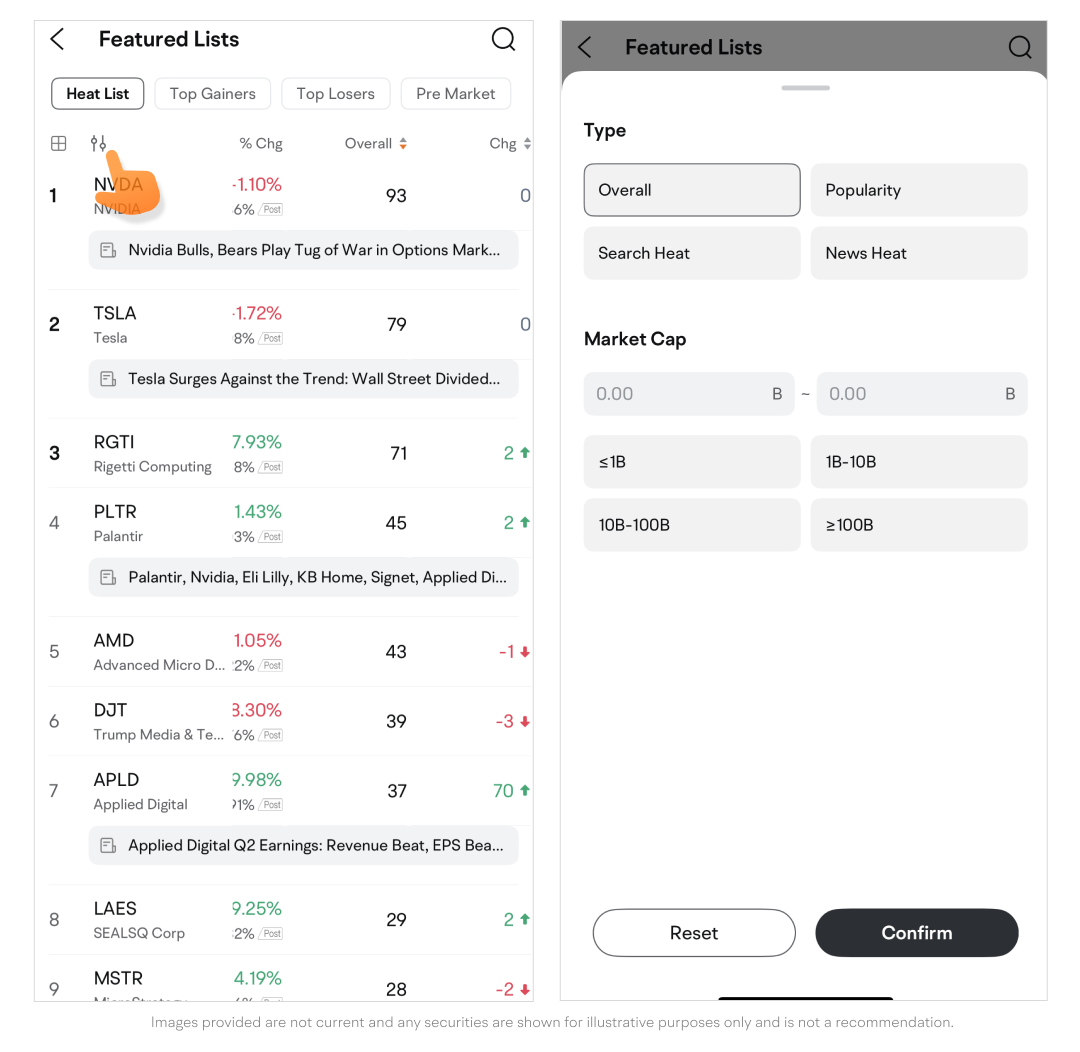Image resolution: width=1080 pixels, height=1052 pixels.
Task: Open the filter settings slider icon
Action: [98, 144]
